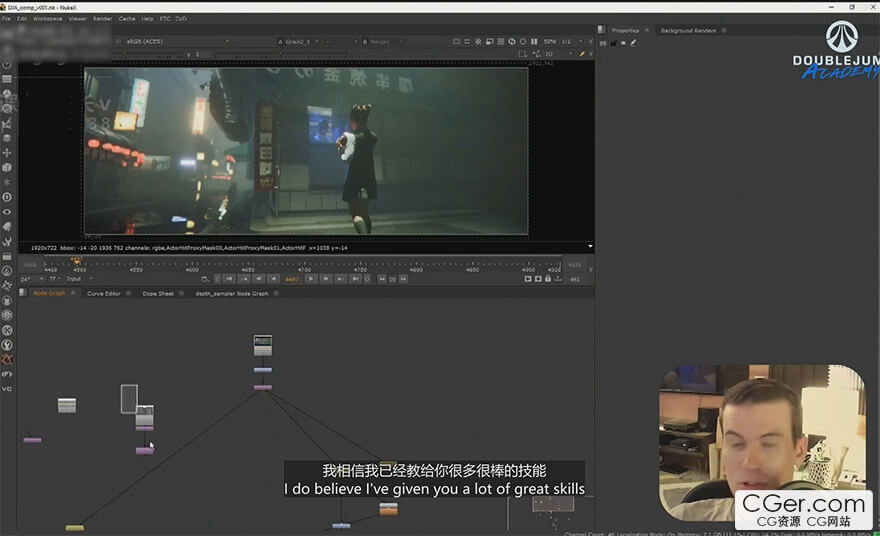Open the 24 fps playback rate dropdown
This screenshot has height=536, width=880.
(27, 279)
